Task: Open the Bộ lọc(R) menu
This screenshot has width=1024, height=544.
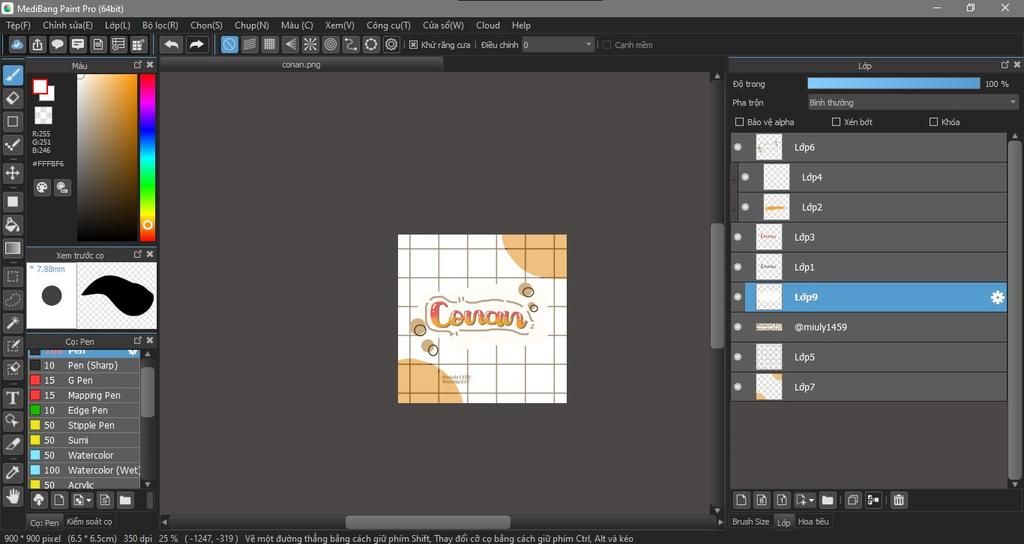Action: [160, 25]
